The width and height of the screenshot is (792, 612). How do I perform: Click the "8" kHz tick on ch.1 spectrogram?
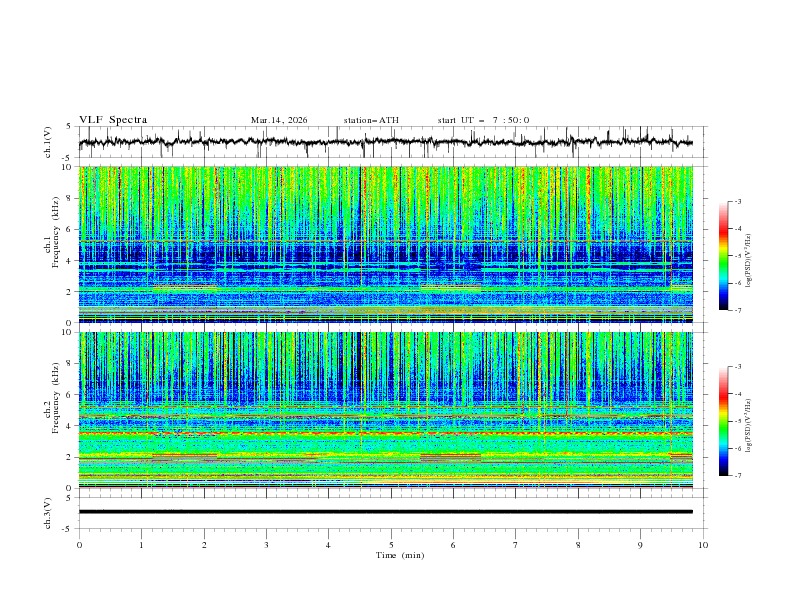coord(70,198)
